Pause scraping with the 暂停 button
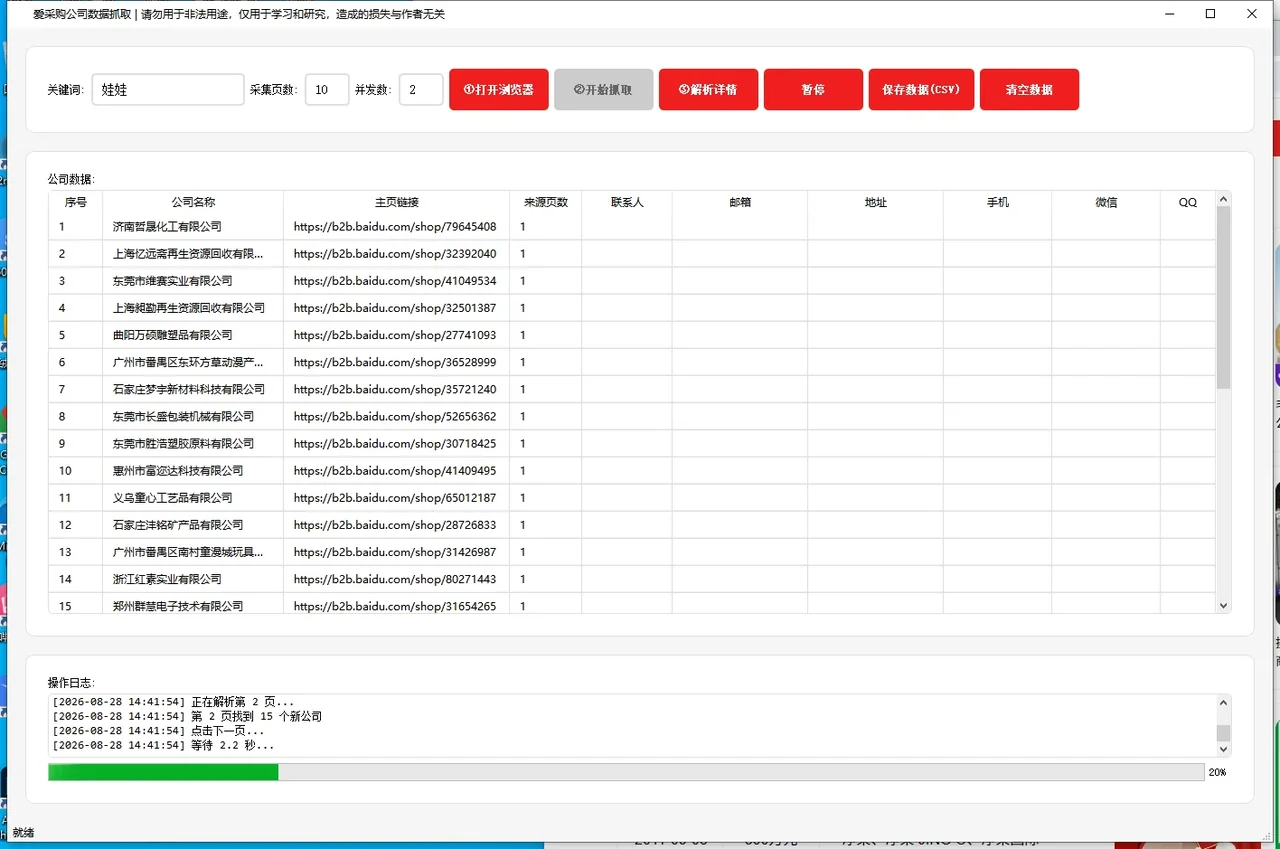Screen dimensions: 1280x849 point(813,89)
